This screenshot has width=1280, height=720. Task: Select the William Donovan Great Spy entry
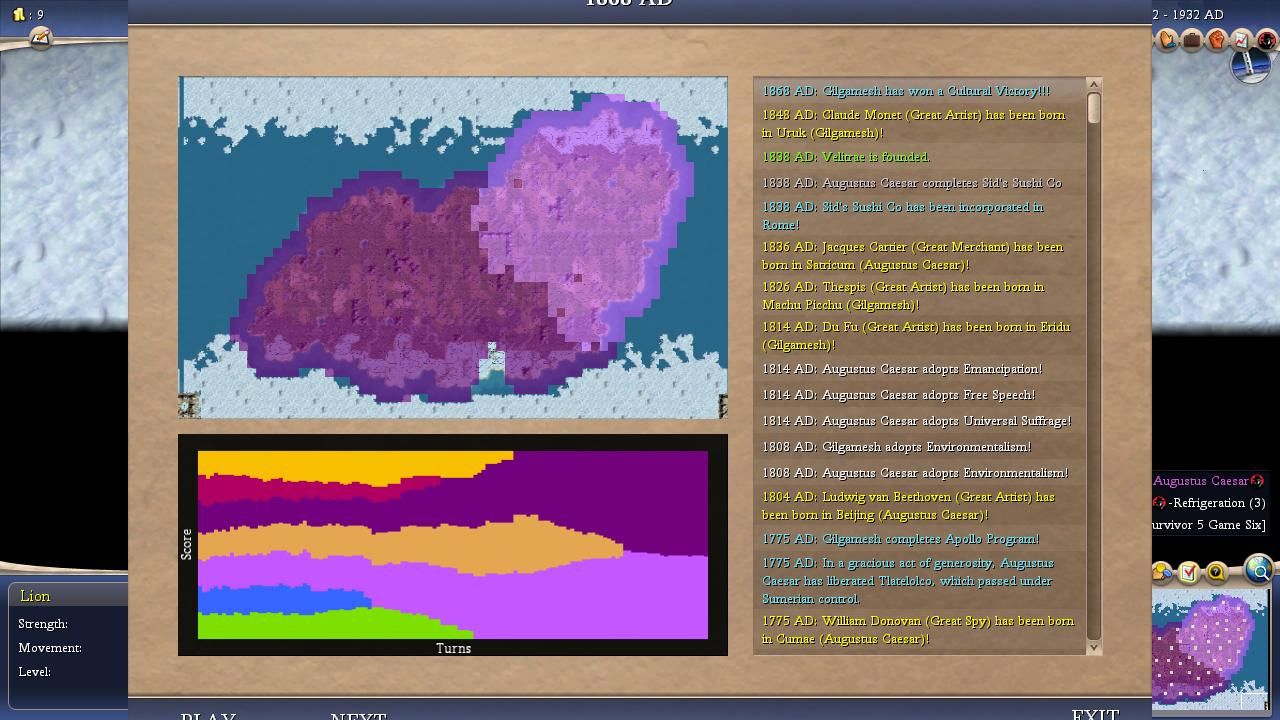(x=918, y=630)
